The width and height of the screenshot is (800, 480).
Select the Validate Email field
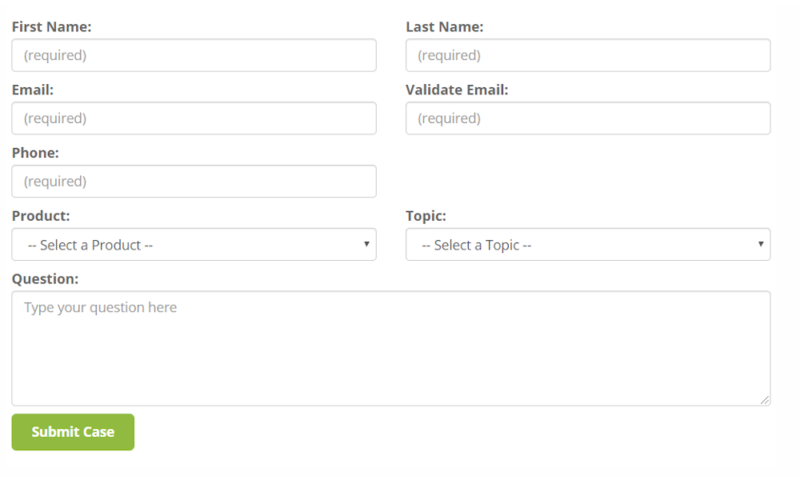tap(588, 118)
